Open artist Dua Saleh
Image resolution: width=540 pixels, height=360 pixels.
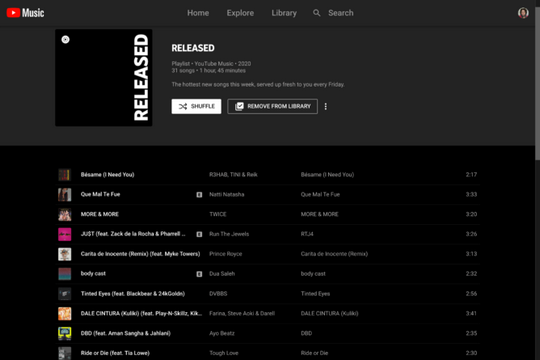222,274
